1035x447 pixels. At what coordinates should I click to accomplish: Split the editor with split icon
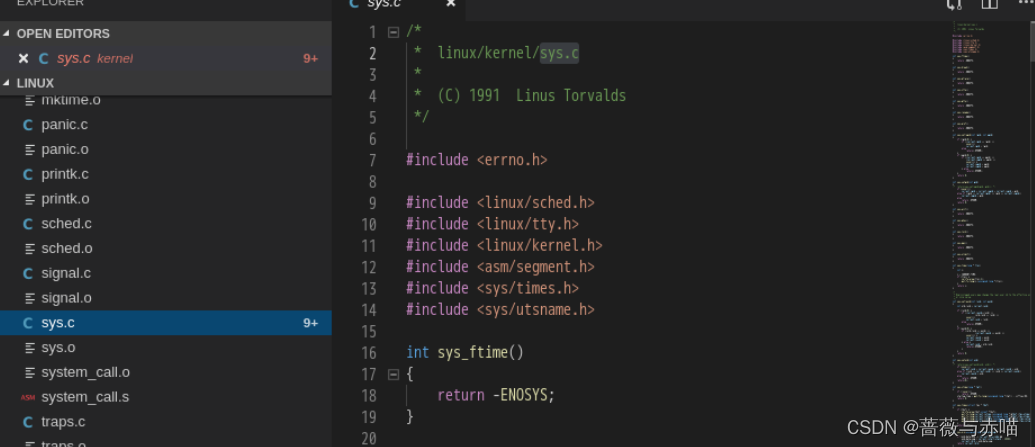(x=989, y=4)
